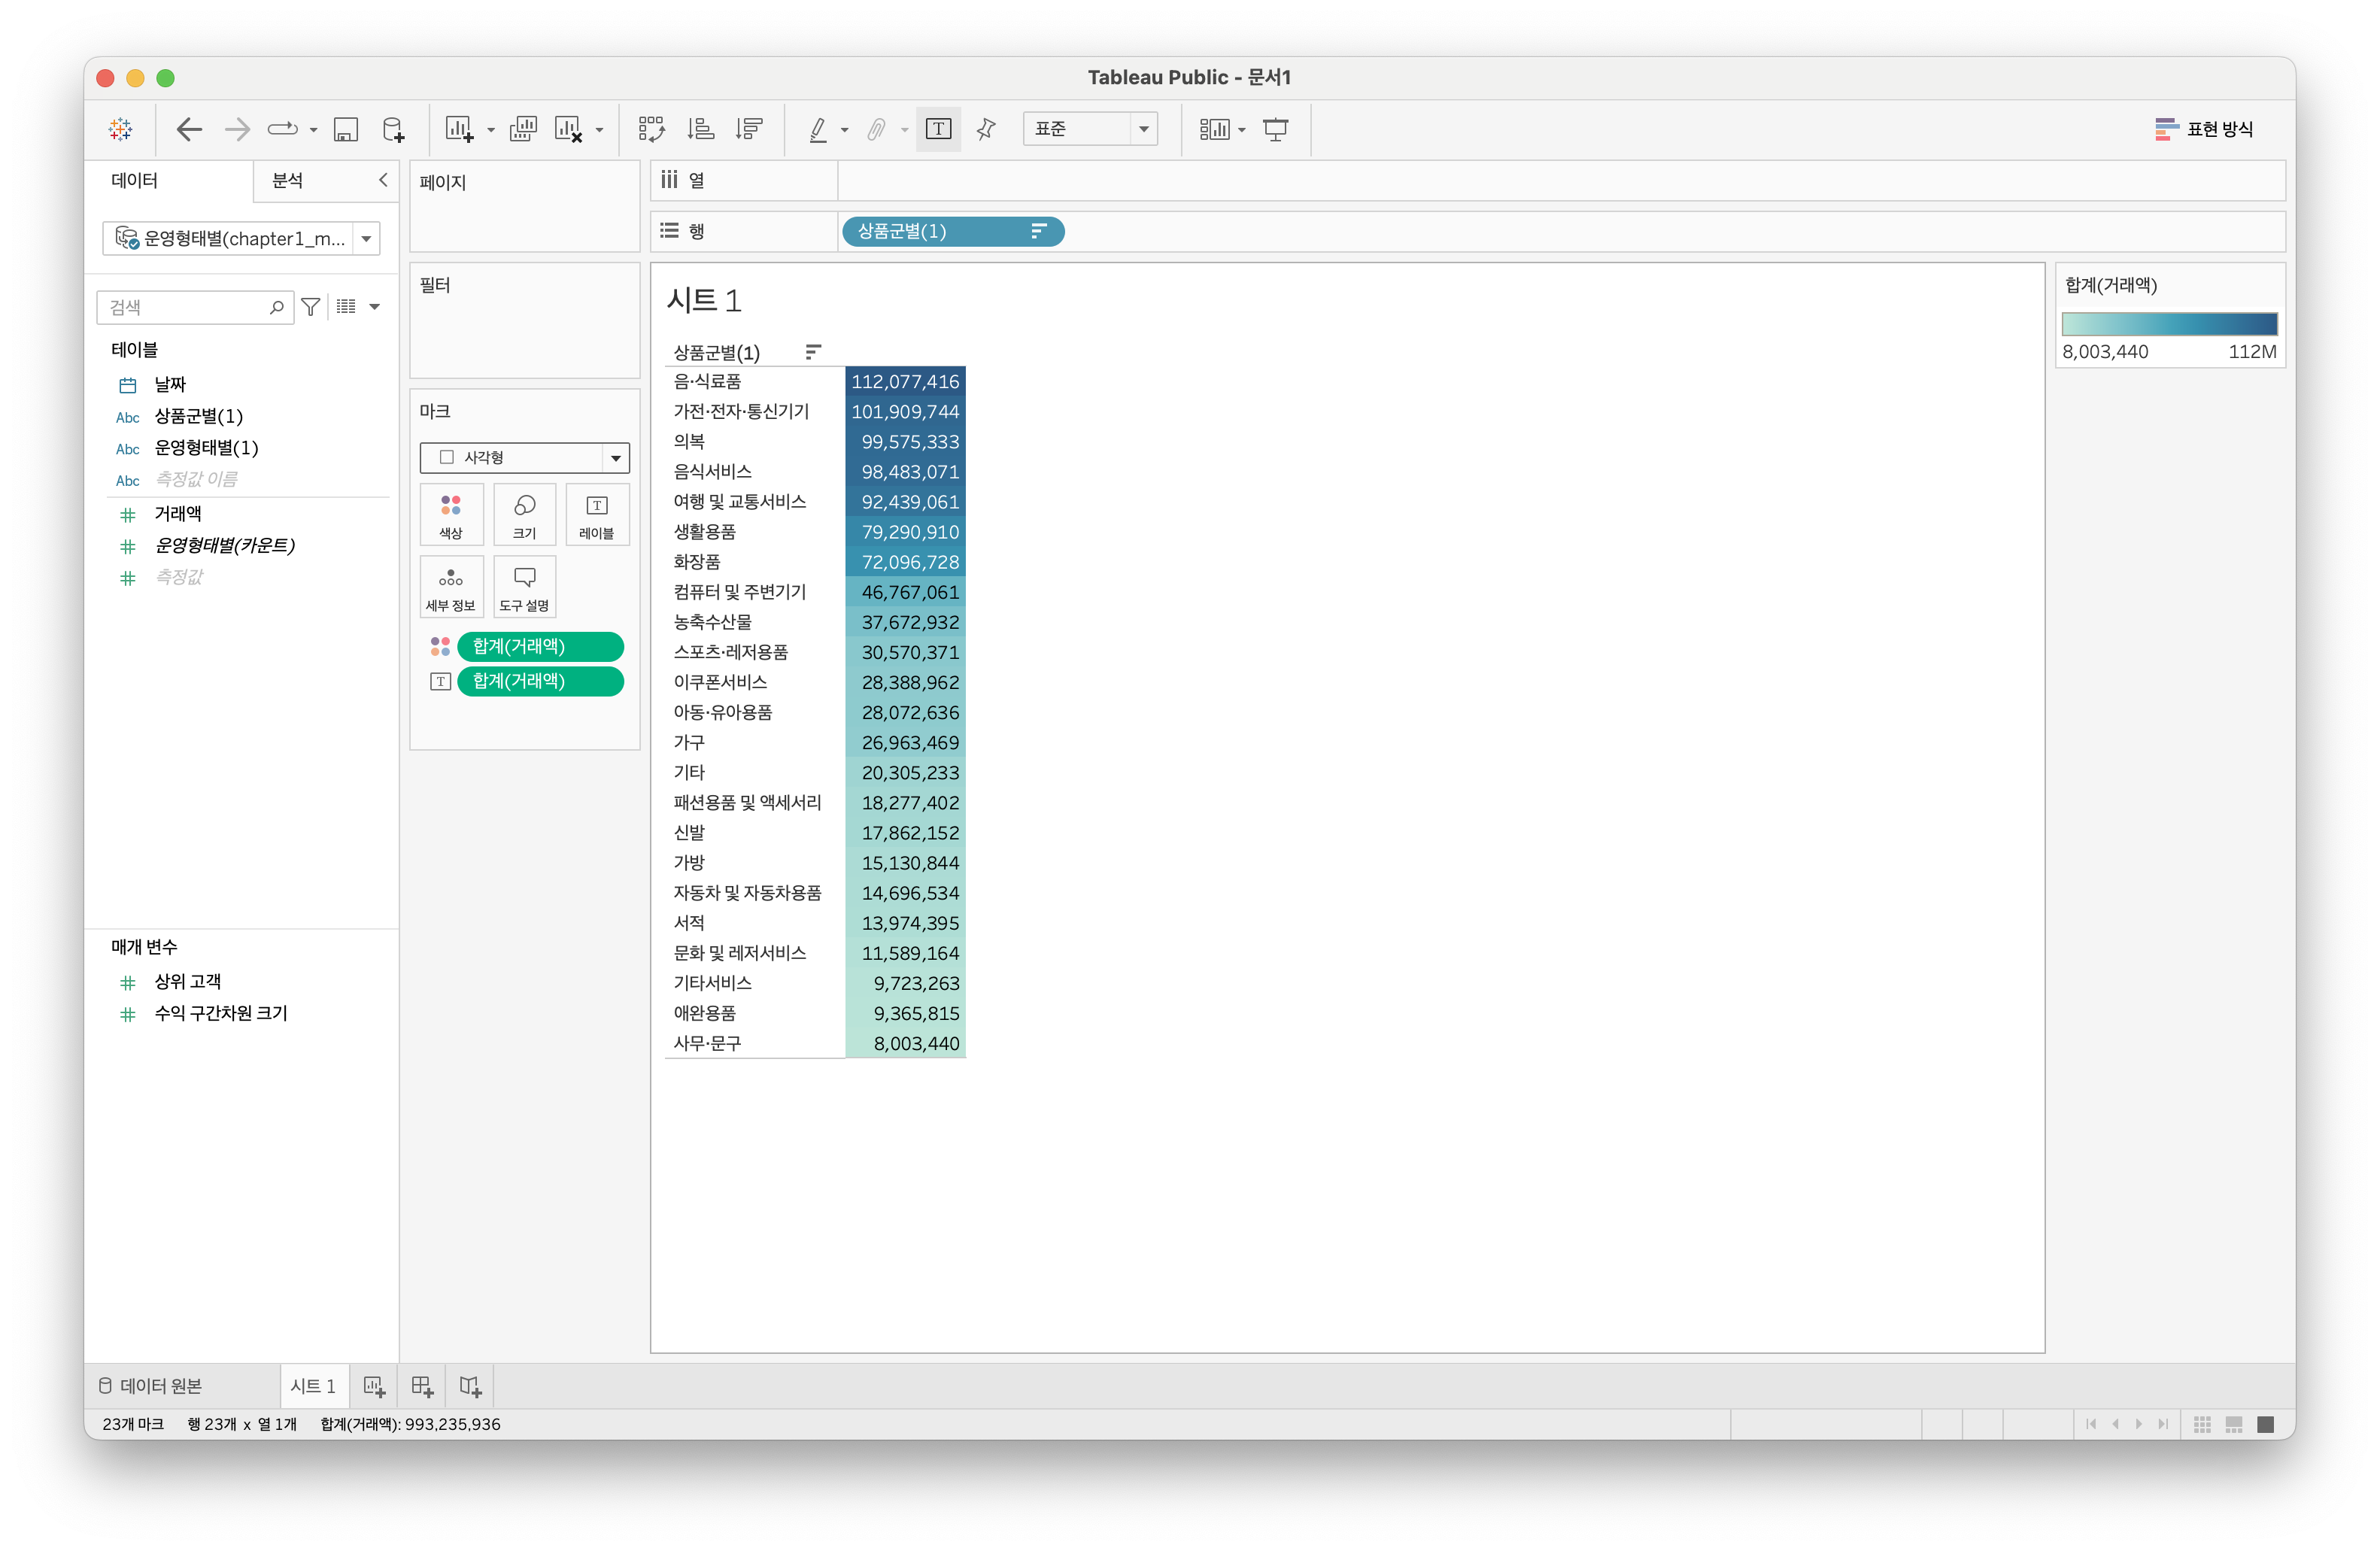Click the presentation mode icon
The image size is (2380, 1551).
tap(1276, 129)
